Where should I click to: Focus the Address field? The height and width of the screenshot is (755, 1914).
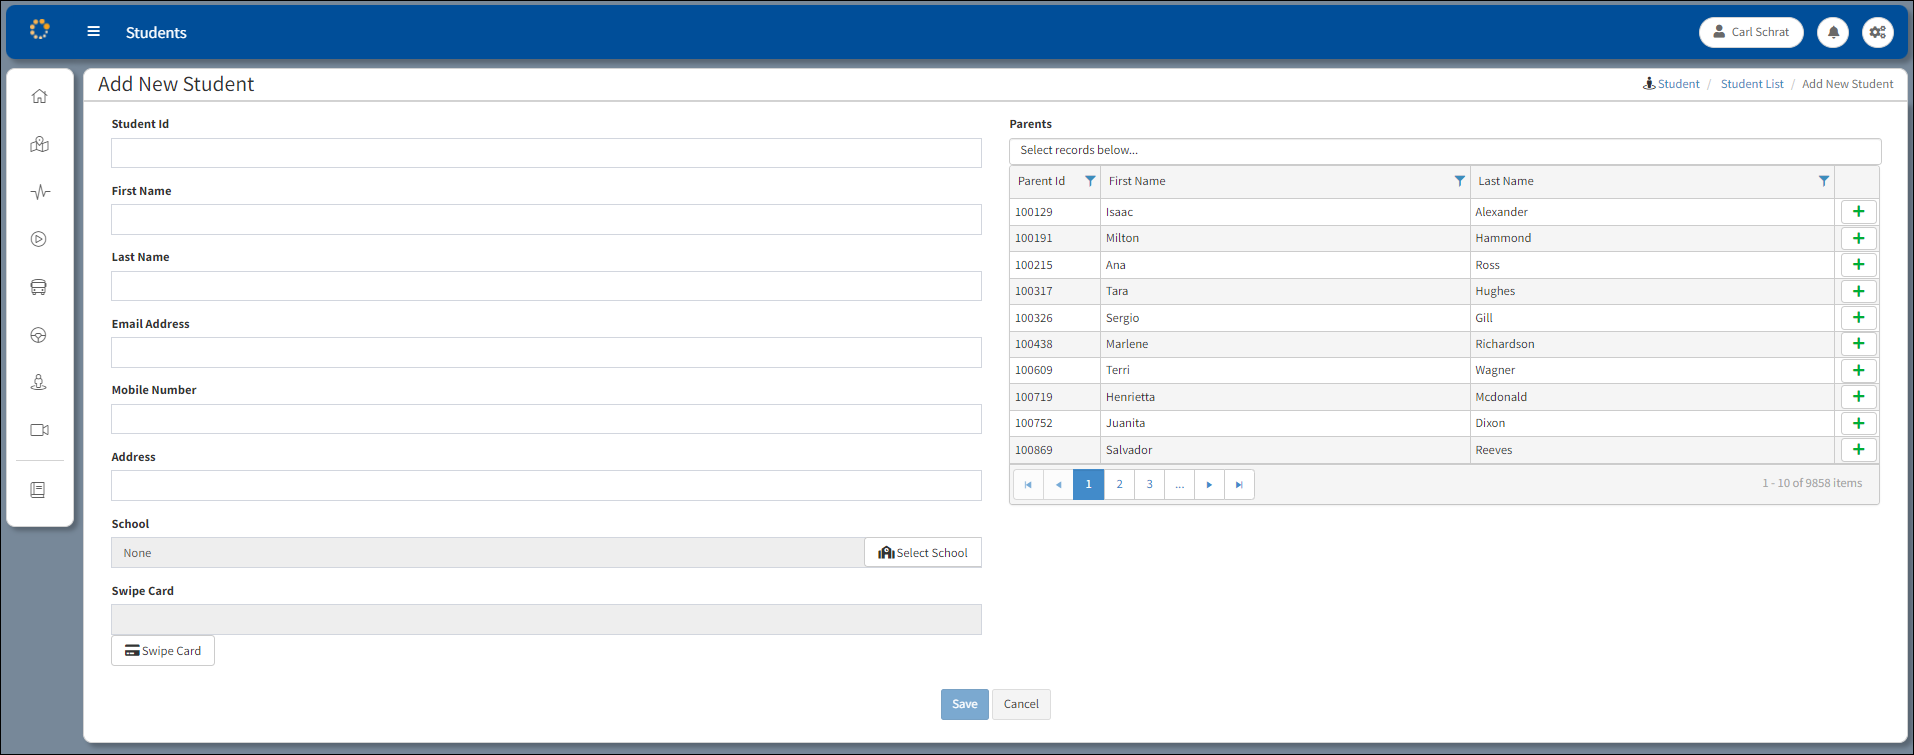click(x=546, y=486)
